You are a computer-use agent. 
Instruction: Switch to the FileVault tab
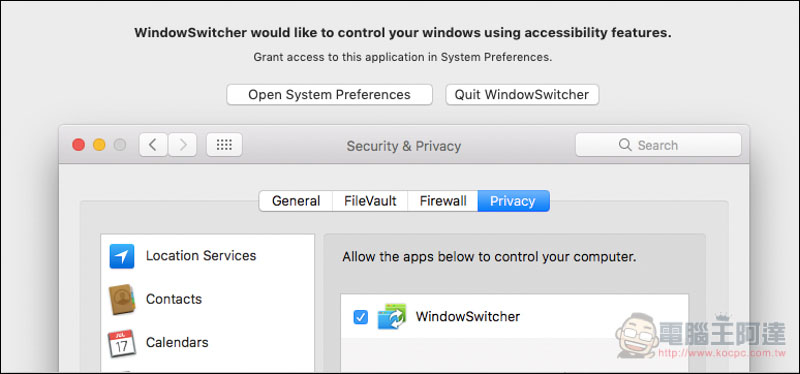click(370, 201)
